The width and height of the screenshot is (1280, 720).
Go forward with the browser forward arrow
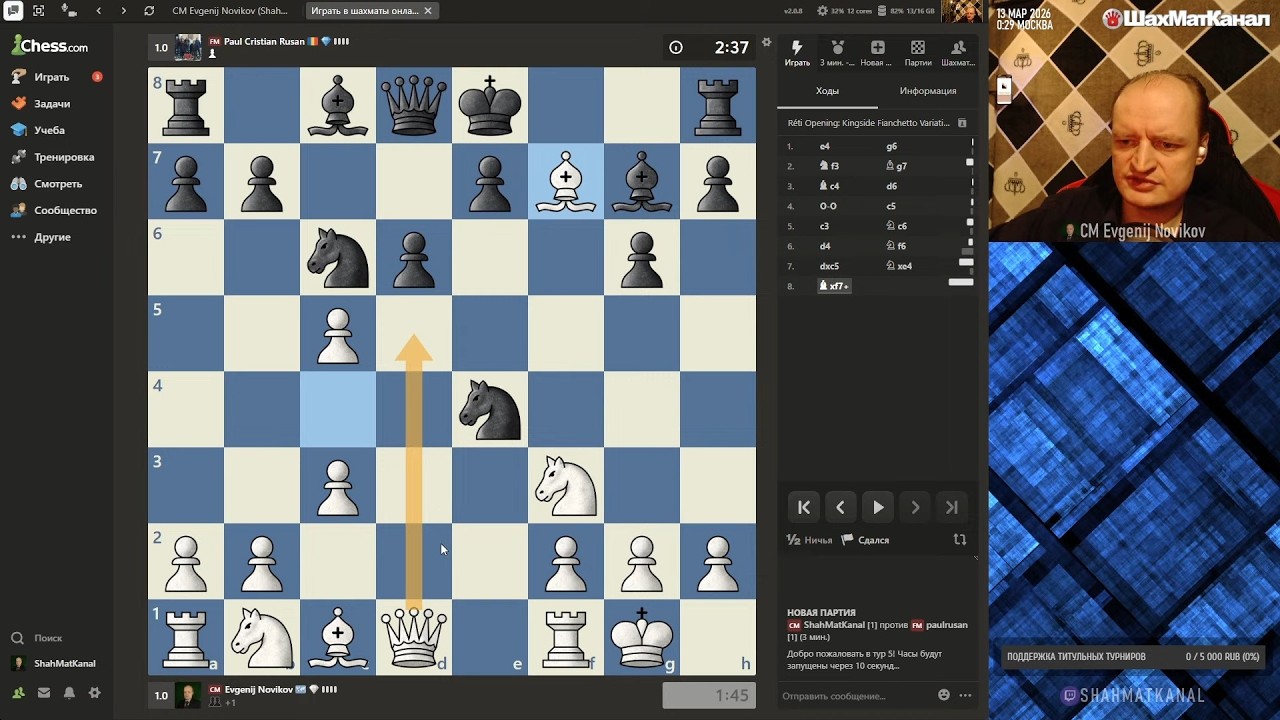(123, 11)
